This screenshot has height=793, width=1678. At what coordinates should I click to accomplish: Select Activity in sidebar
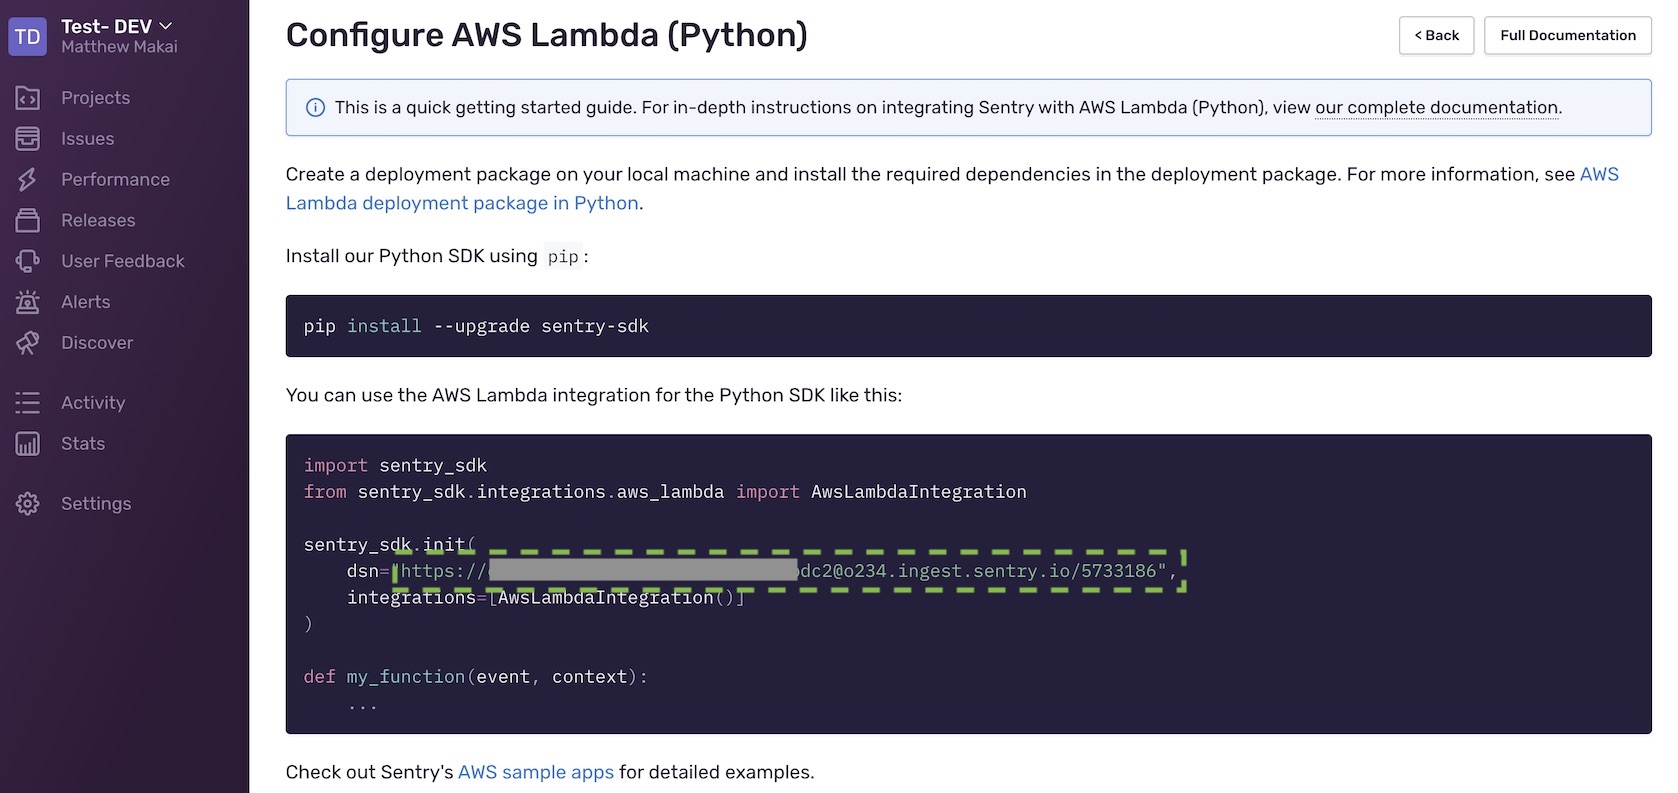(93, 403)
